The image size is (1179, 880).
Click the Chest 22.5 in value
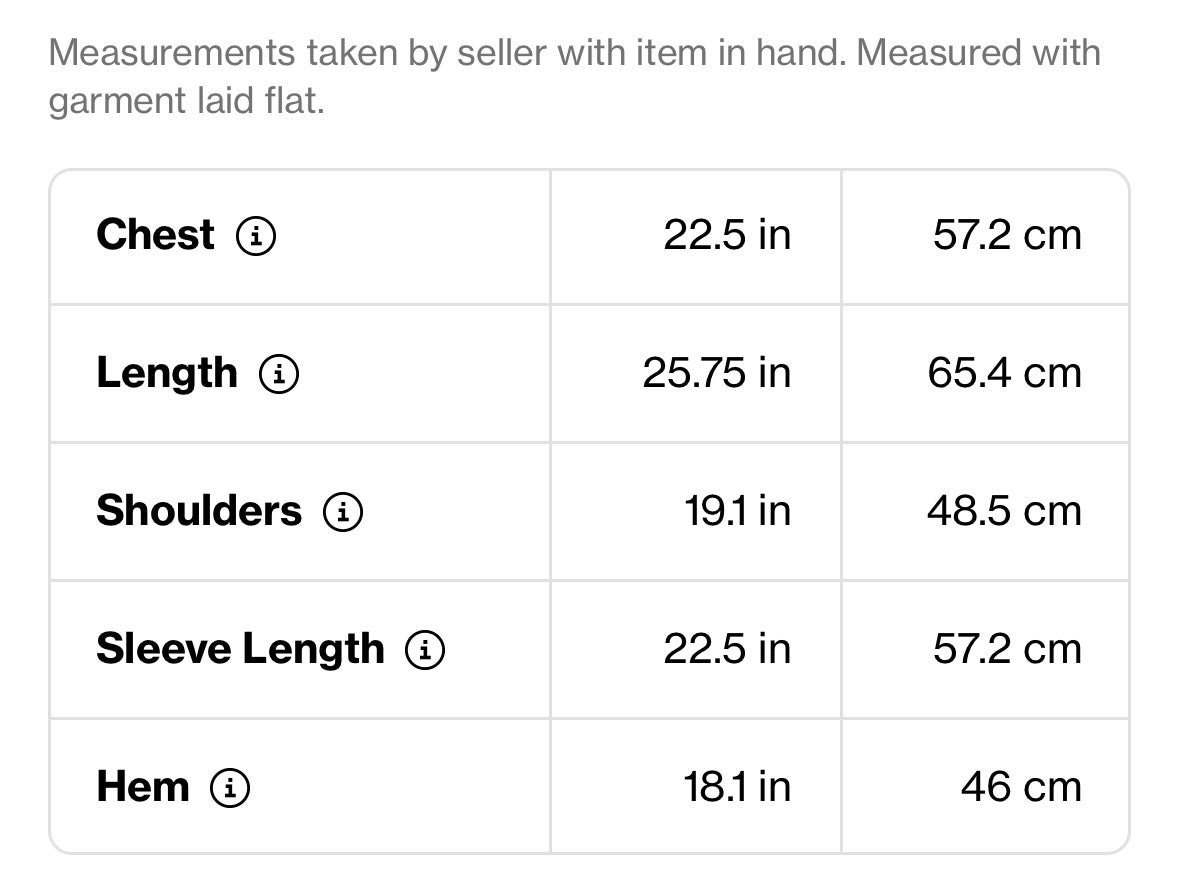click(x=727, y=235)
